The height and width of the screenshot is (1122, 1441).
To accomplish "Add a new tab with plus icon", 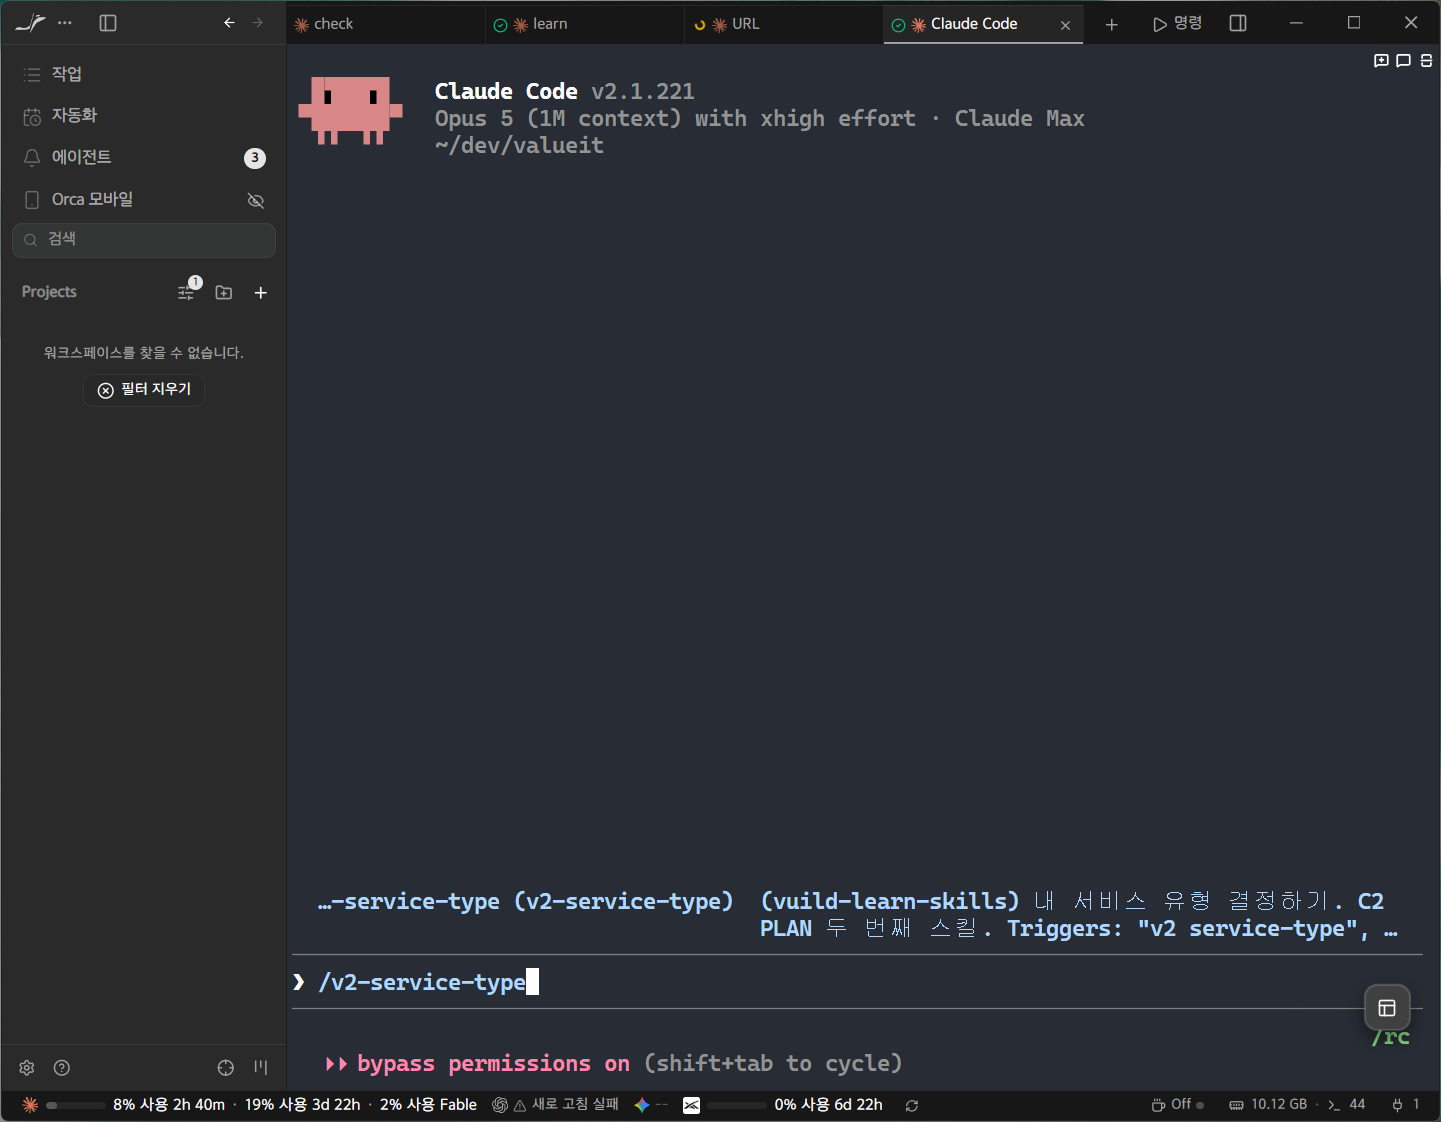I will click(1111, 24).
